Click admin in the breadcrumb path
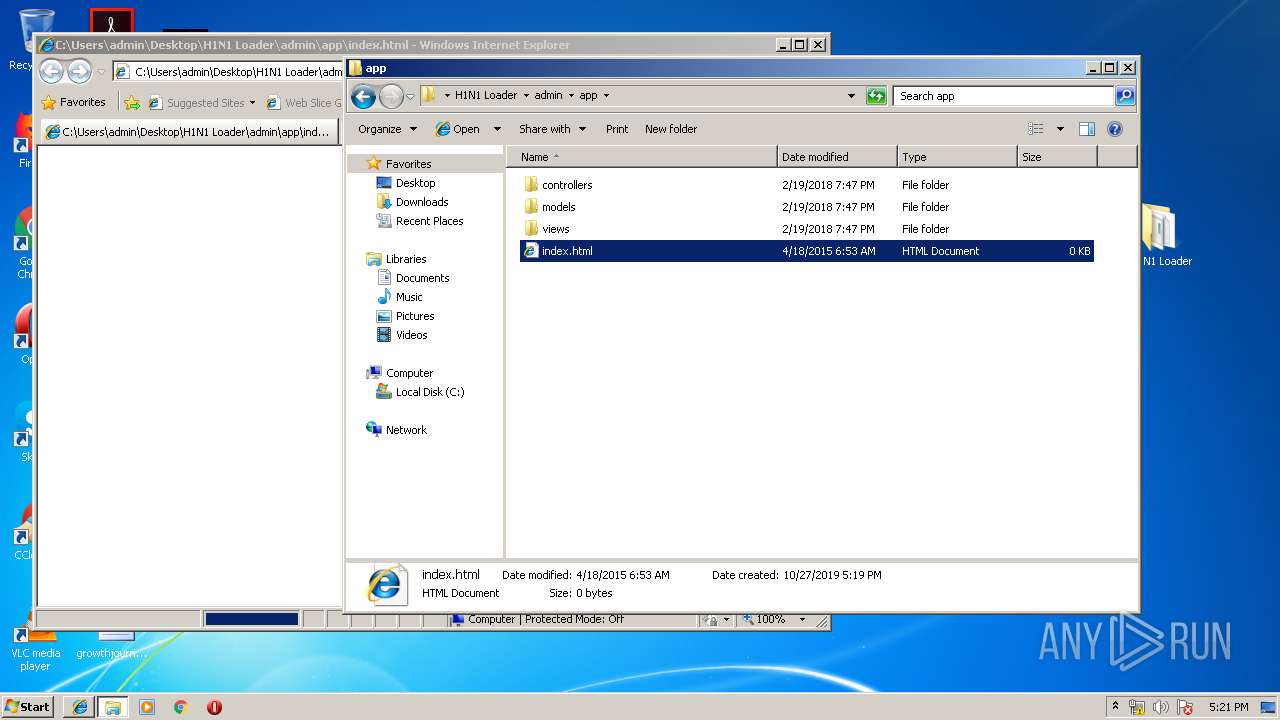The width and height of the screenshot is (1280, 720). tap(548, 96)
